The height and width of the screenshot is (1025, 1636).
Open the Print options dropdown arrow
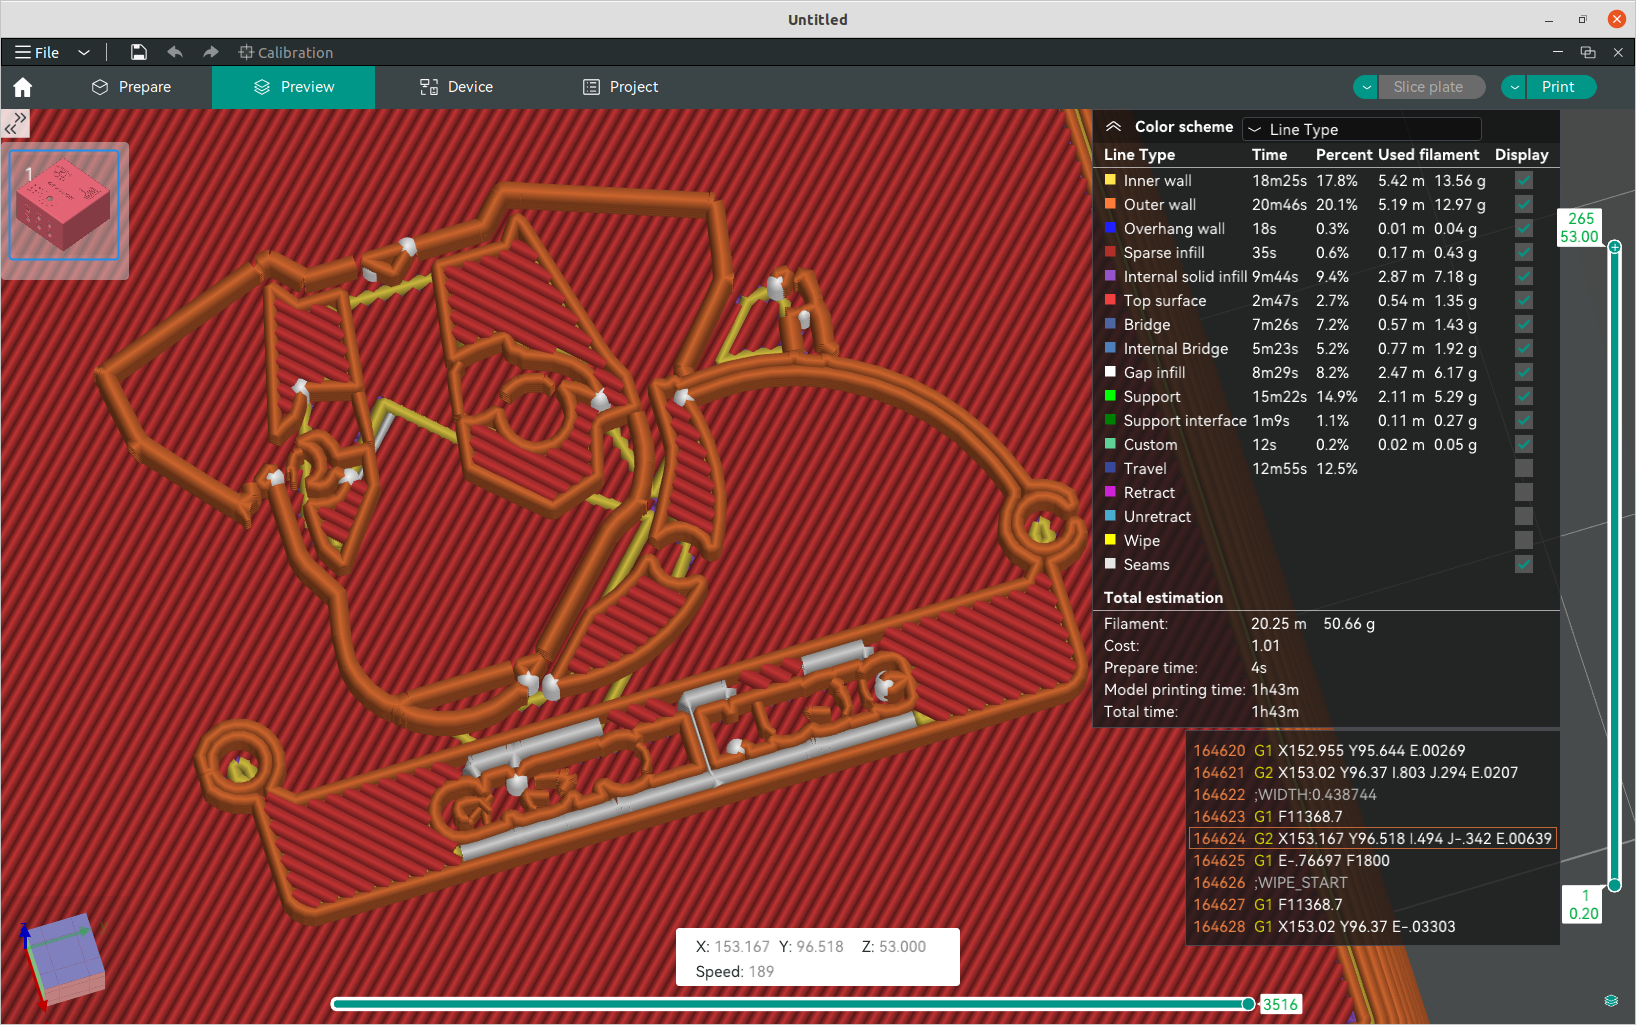click(x=1514, y=87)
